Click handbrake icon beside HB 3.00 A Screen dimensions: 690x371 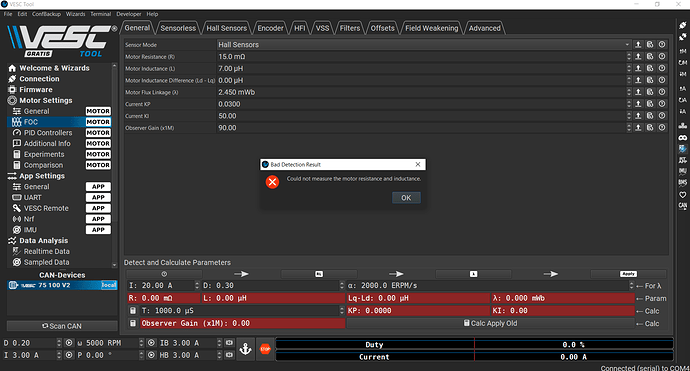click(229, 355)
